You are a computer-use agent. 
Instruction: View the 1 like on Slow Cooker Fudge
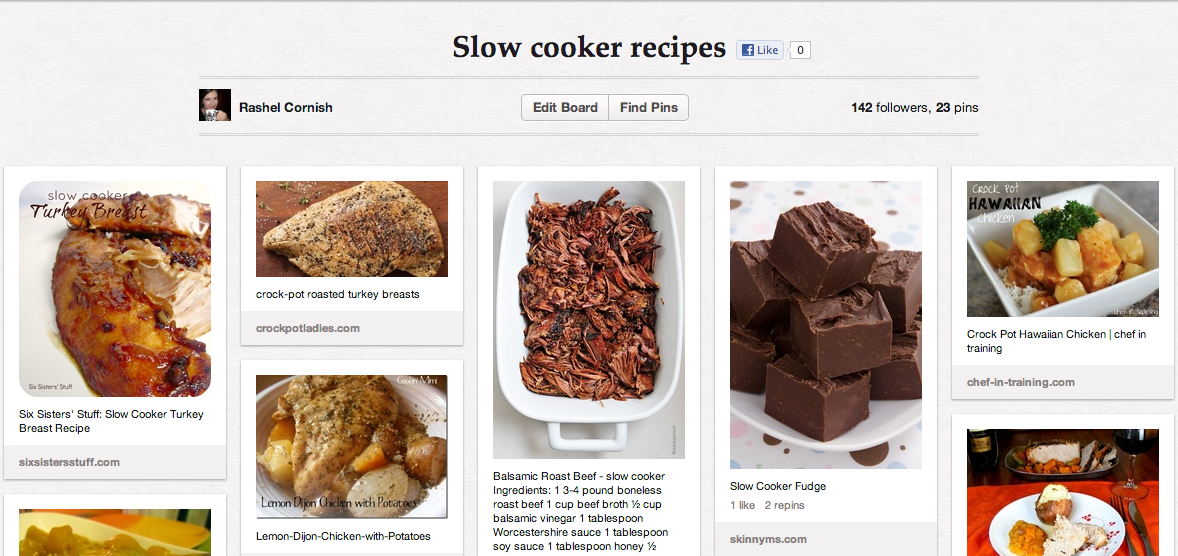(742, 506)
